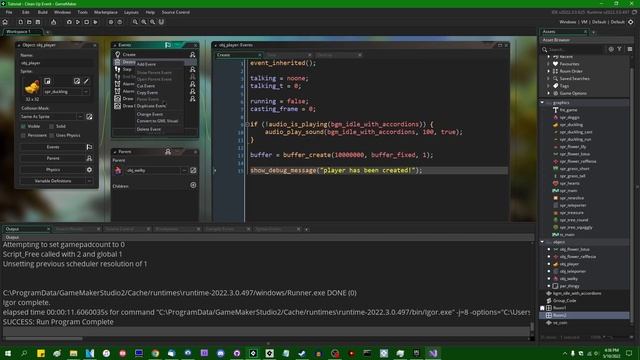Open the sprite editor pencil icon

coord(86,81)
